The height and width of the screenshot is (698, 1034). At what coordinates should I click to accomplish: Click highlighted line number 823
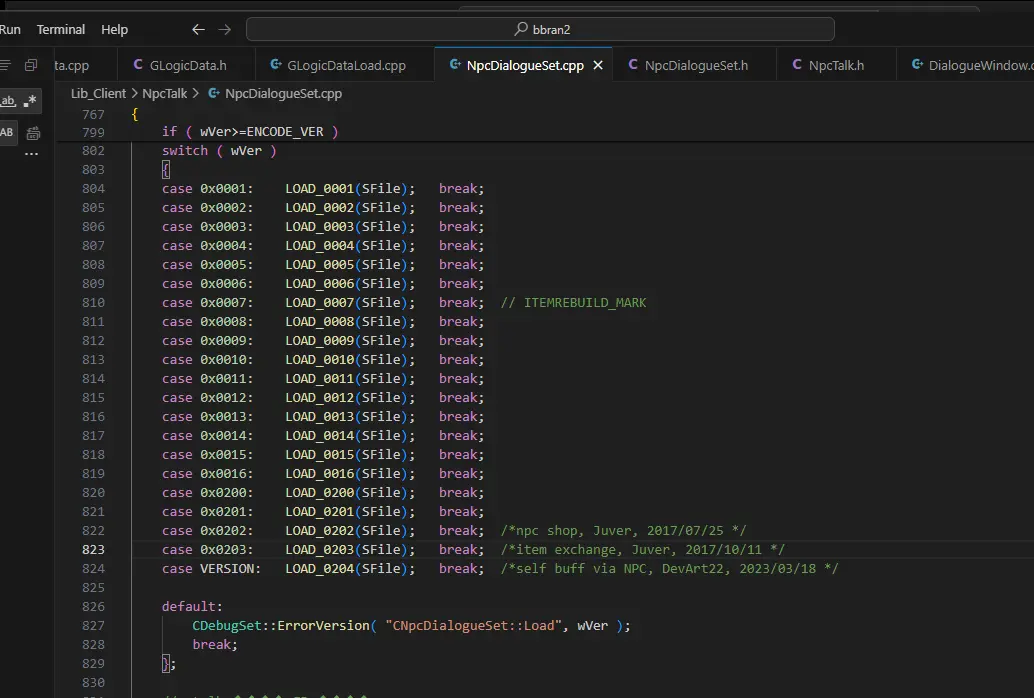click(x=93, y=550)
